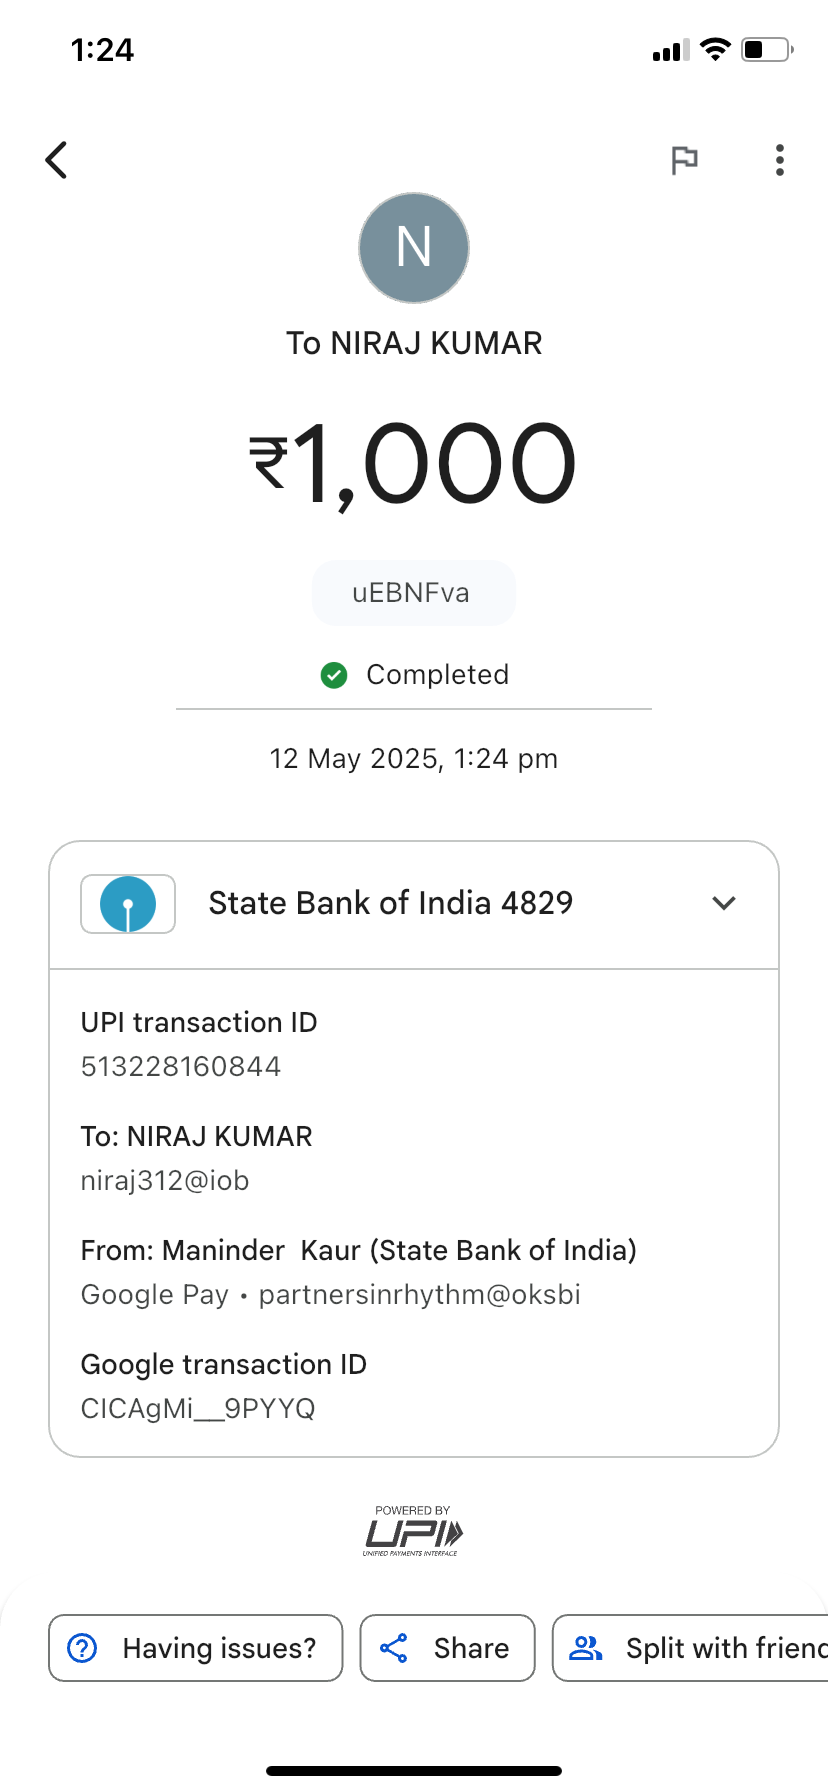Open the three-dot overflow menu

pyautogui.click(x=780, y=160)
